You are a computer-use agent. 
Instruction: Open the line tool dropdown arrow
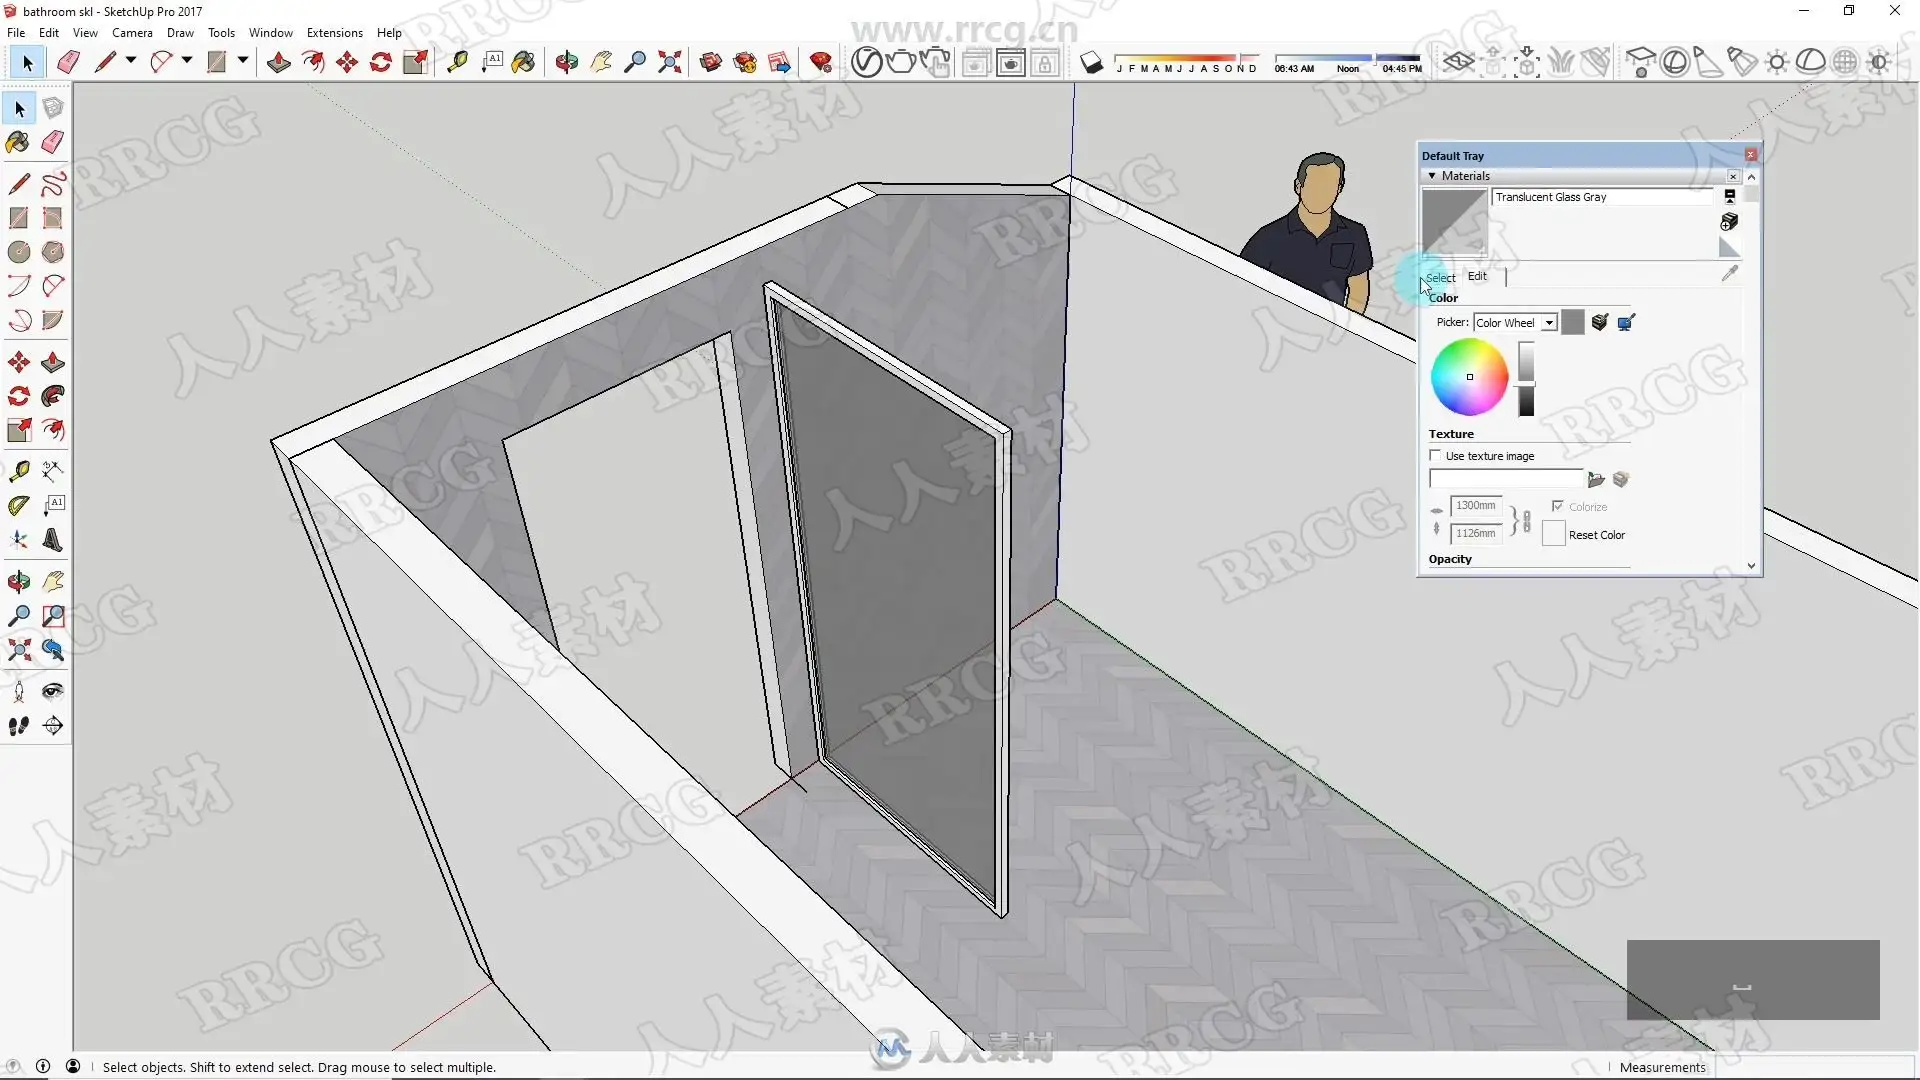(x=131, y=61)
